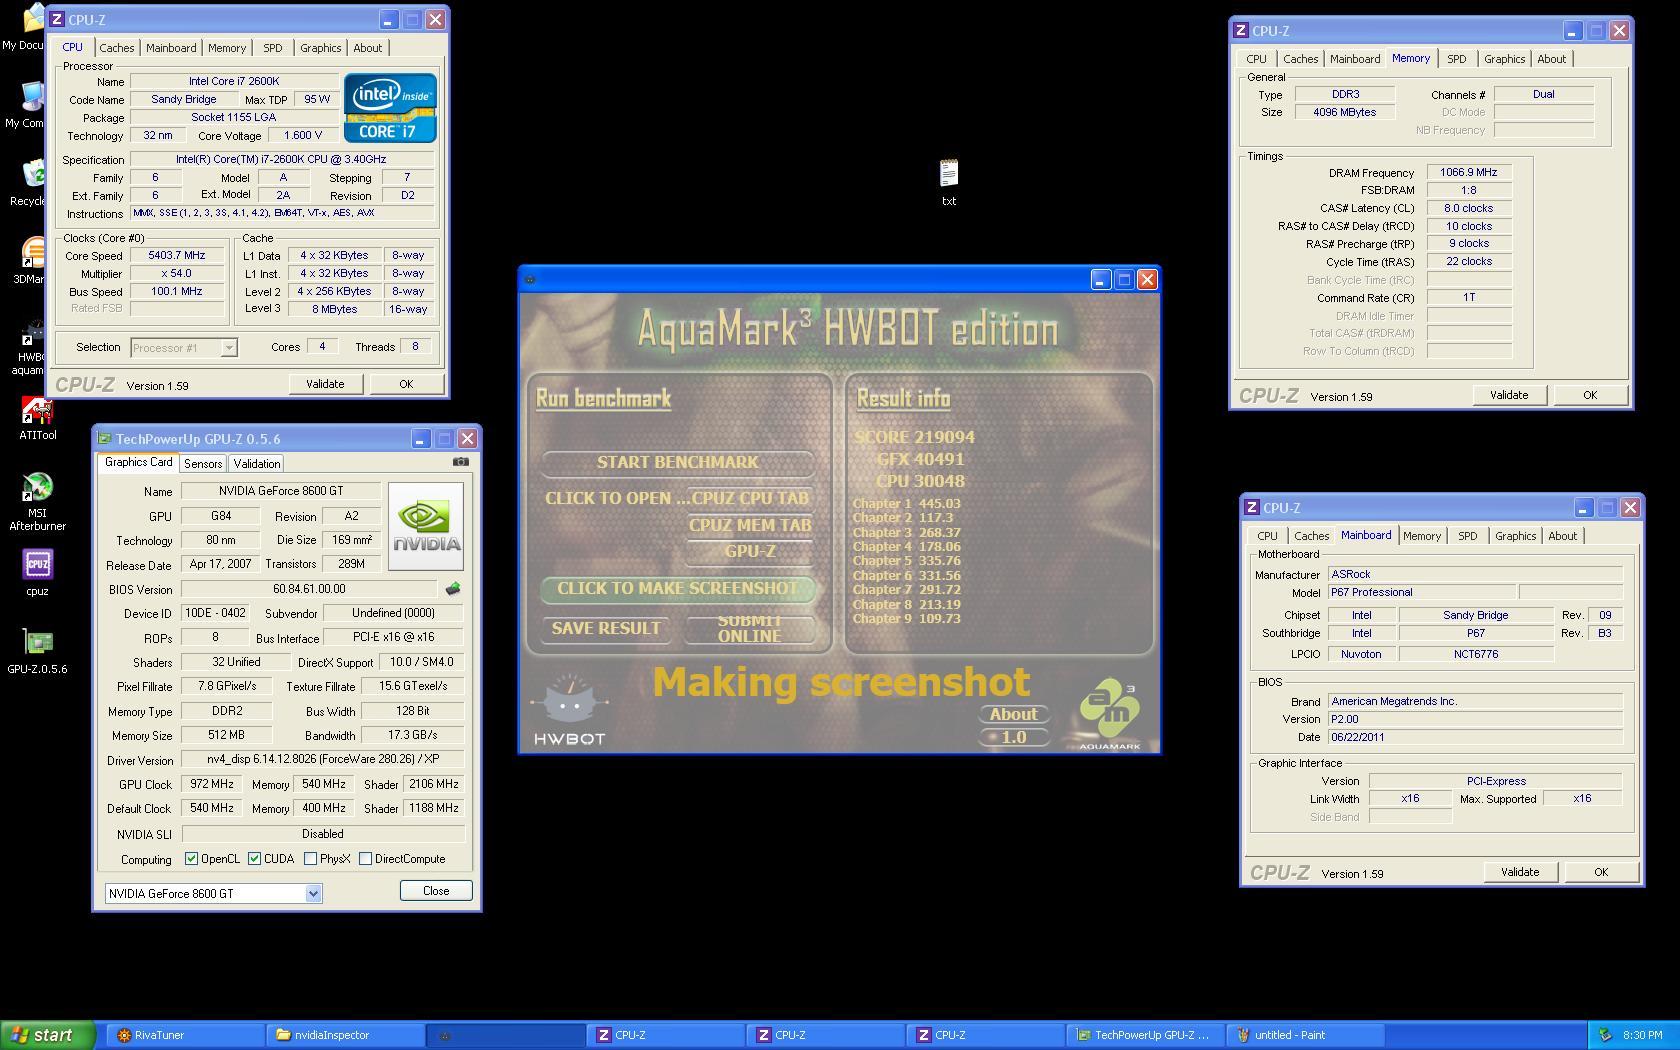Viewport: 1680px width, 1050px height.
Task: Open the cpuz desktop shortcut
Action: [37, 572]
